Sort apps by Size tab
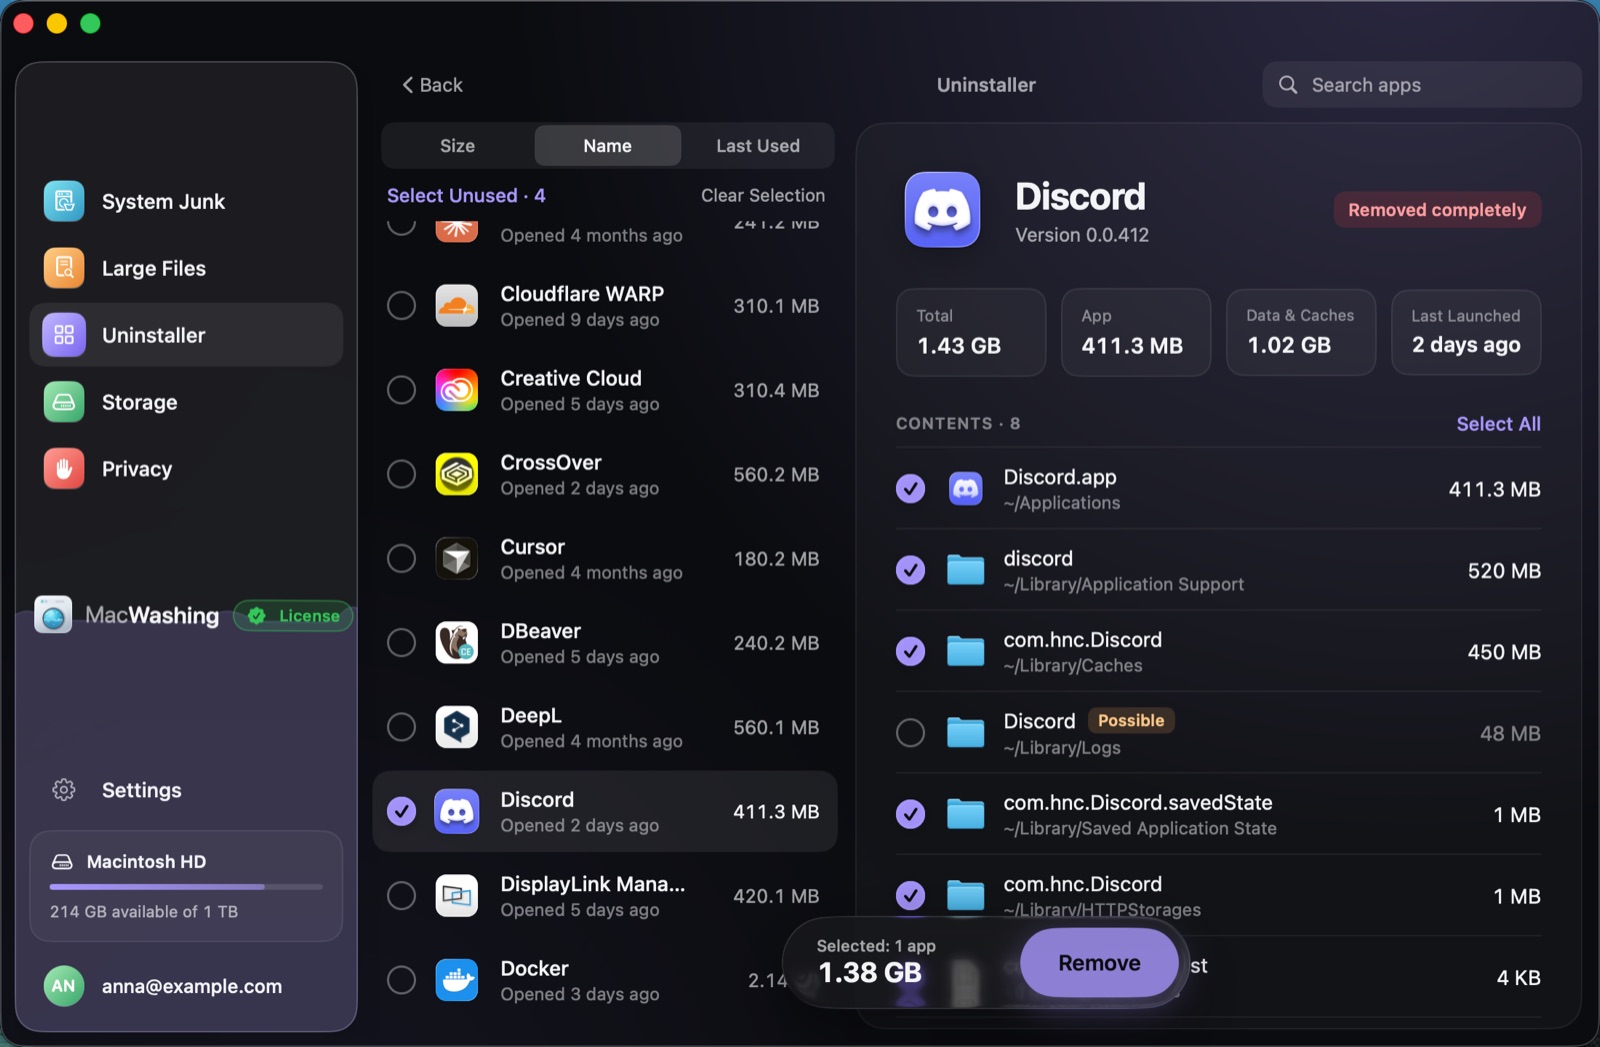Image resolution: width=1600 pixels, height=1047 pixels. click(x=458, y=146)
